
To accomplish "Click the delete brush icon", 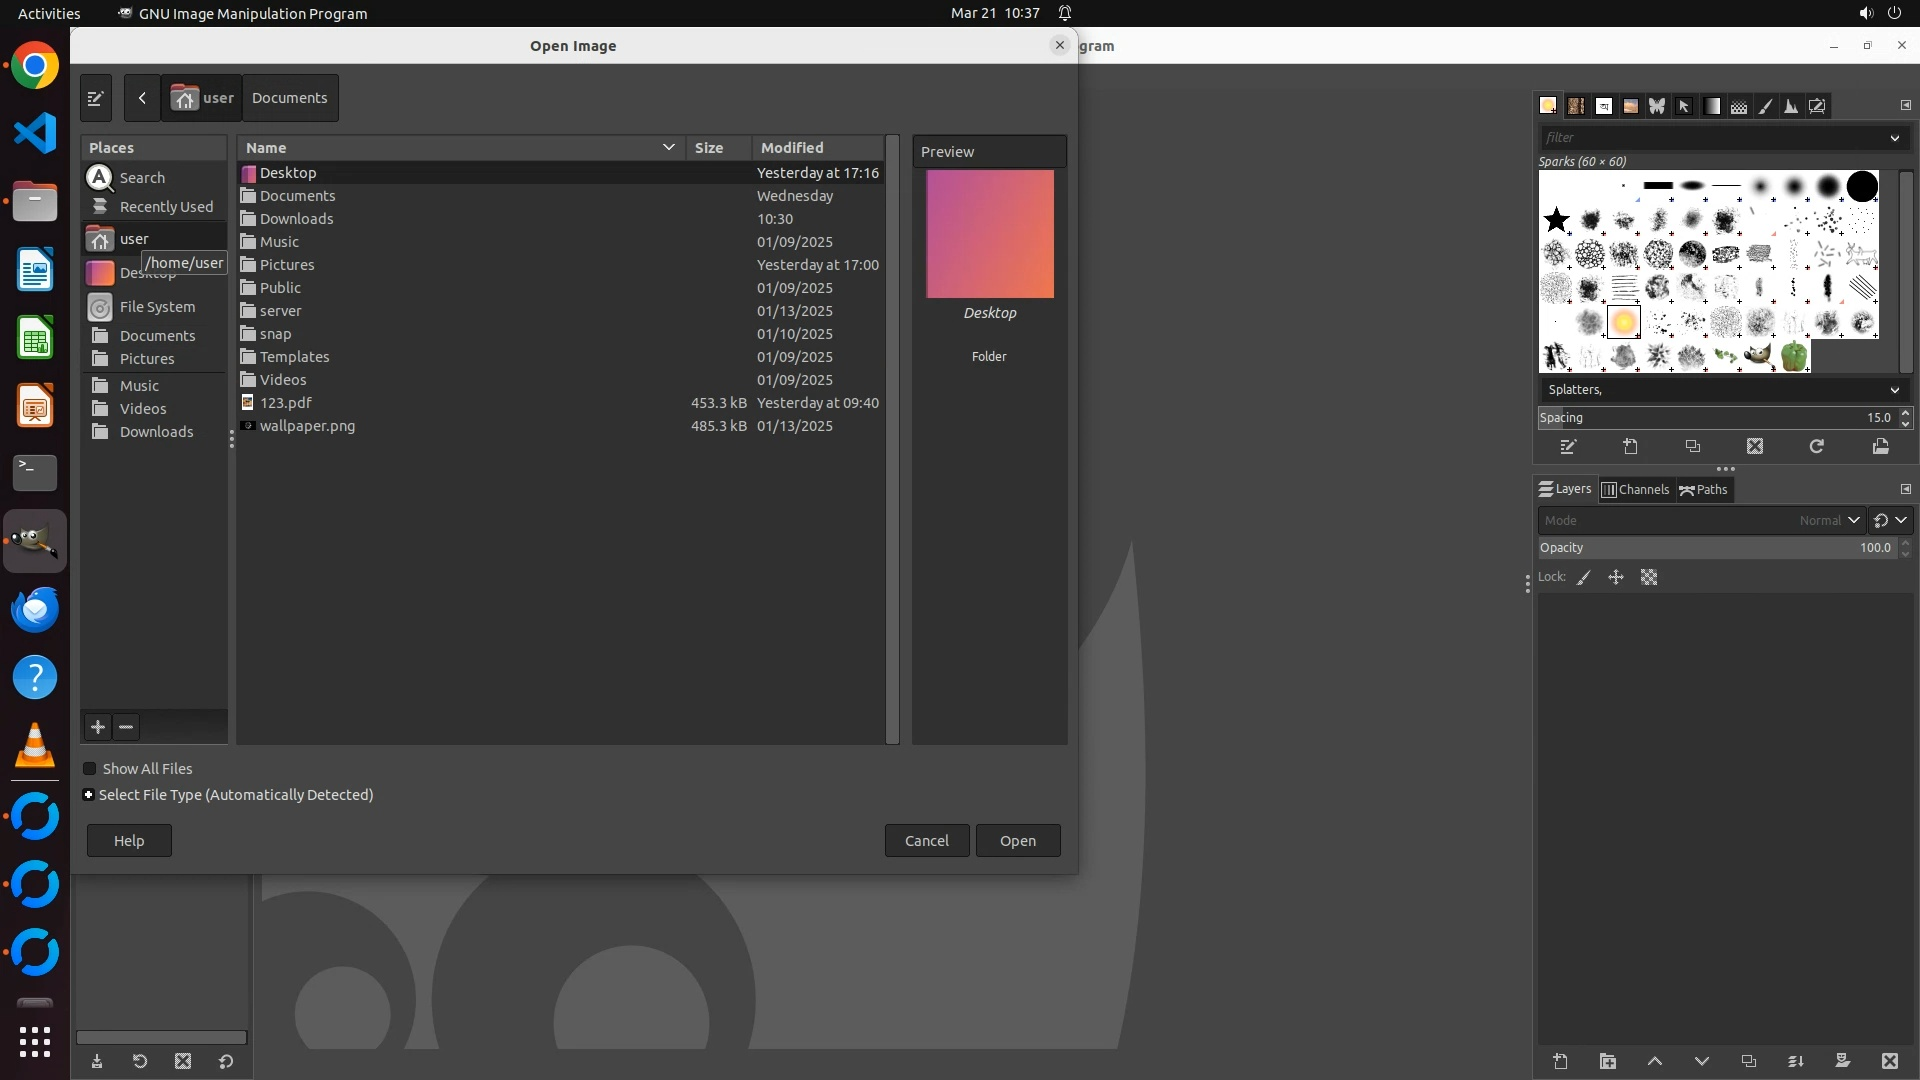I will click(x=1755, y=447).
